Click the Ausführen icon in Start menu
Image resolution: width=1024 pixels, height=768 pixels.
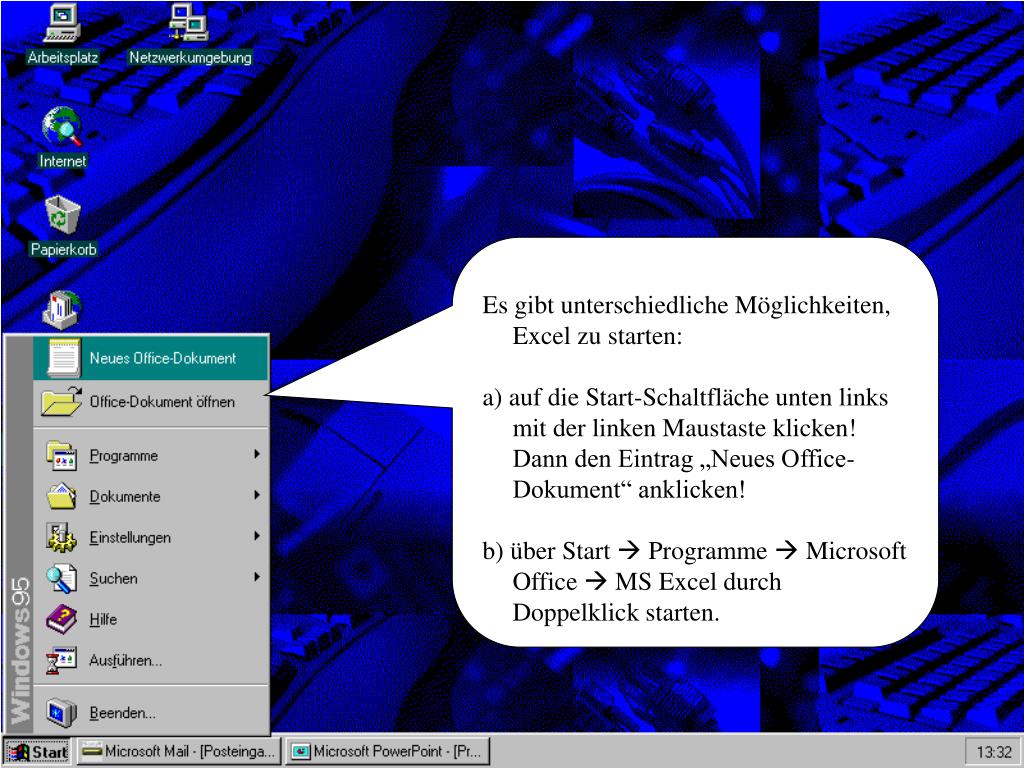coord(61,660)
